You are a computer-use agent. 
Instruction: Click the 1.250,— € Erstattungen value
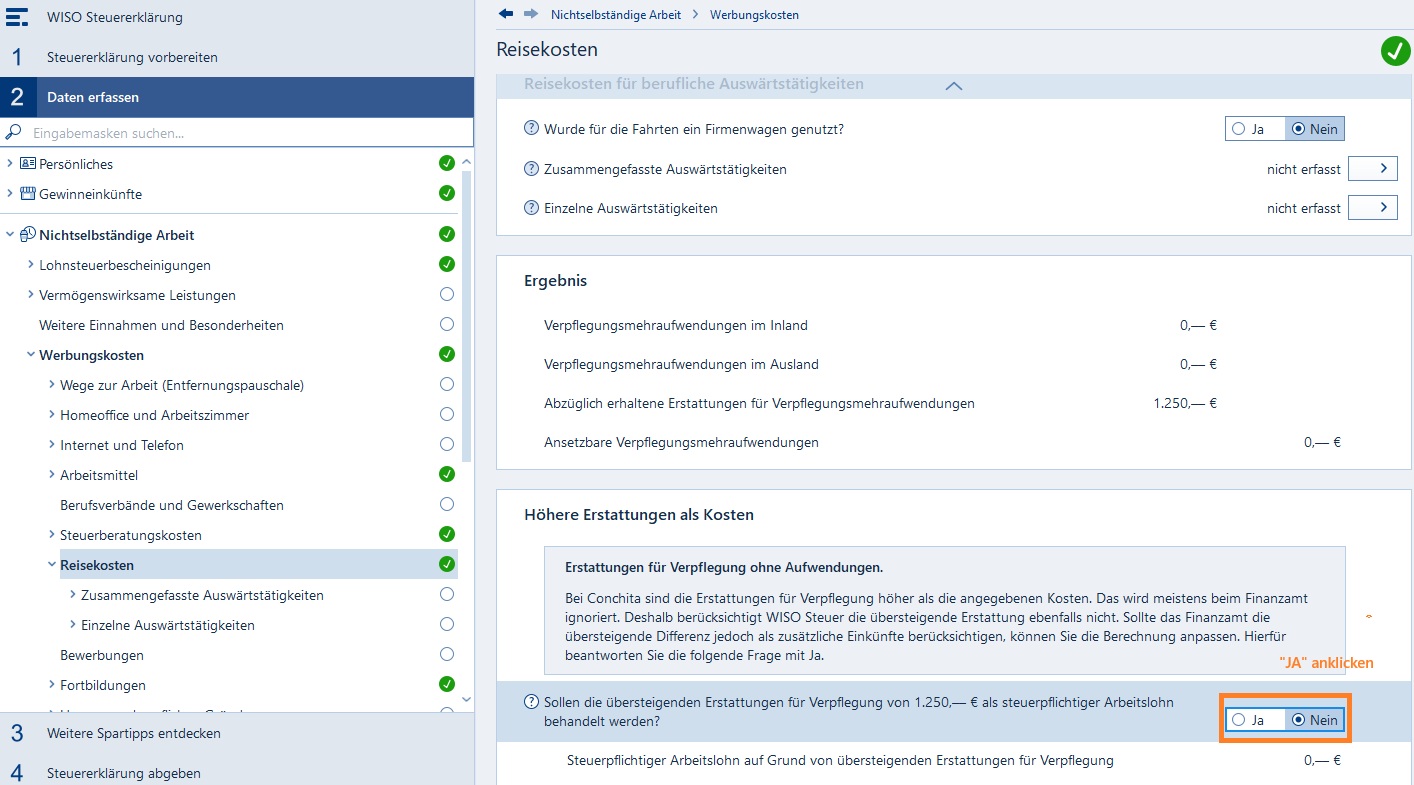(x=1185, y=404)
